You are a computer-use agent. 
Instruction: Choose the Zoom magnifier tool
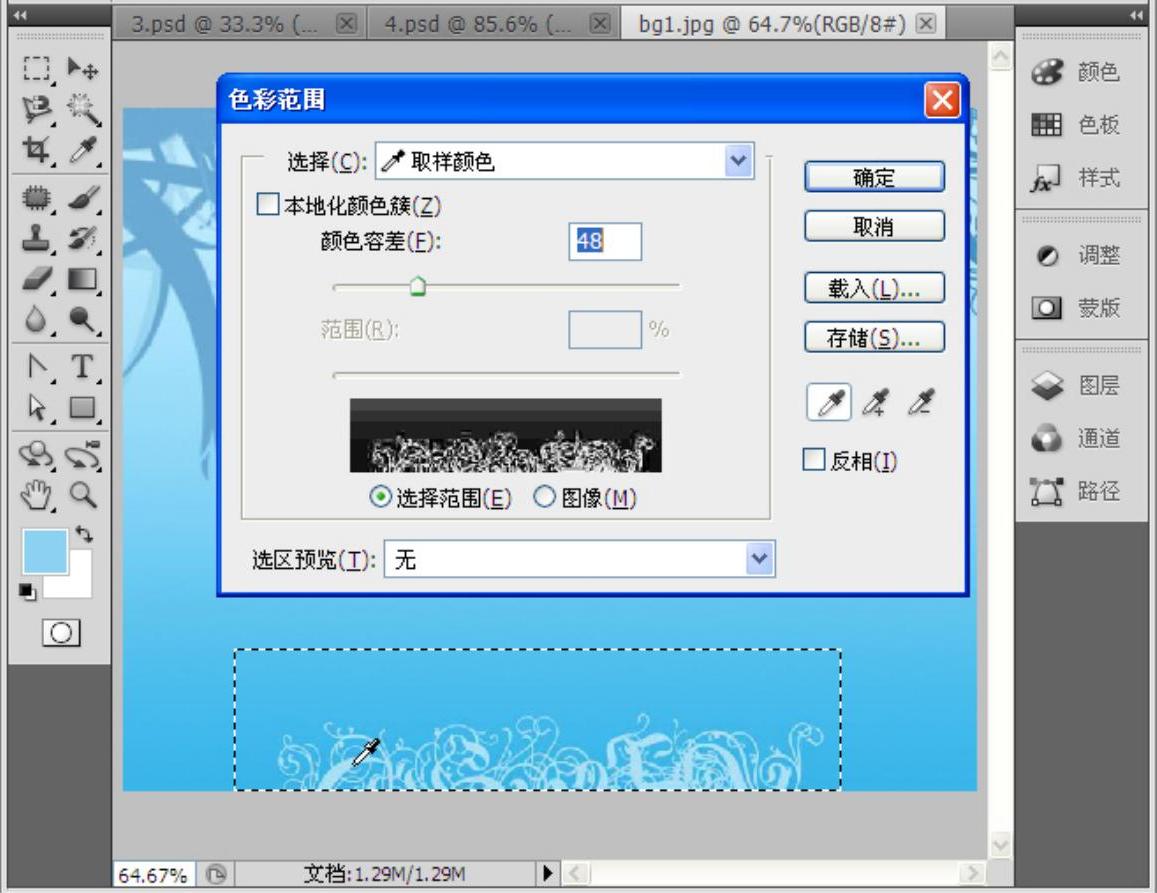82,493
